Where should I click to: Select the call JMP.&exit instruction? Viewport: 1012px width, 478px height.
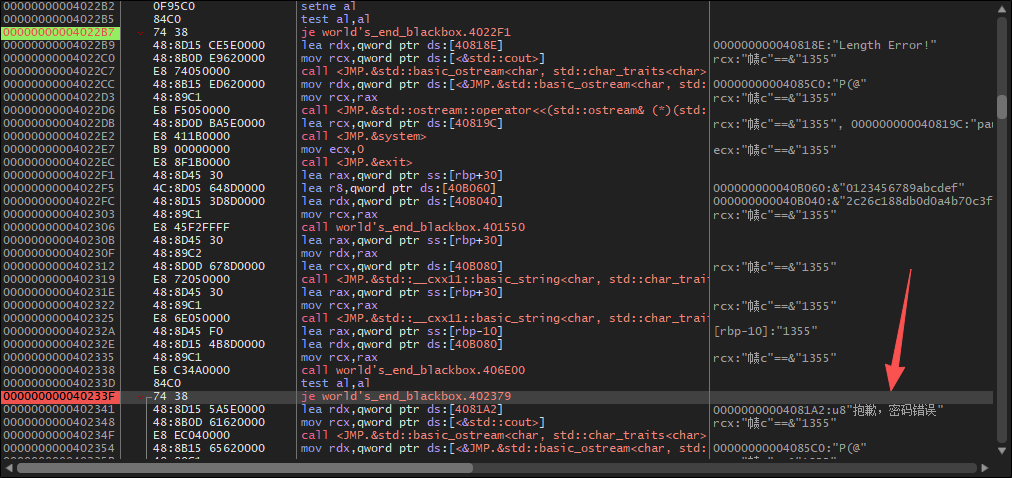356,162
